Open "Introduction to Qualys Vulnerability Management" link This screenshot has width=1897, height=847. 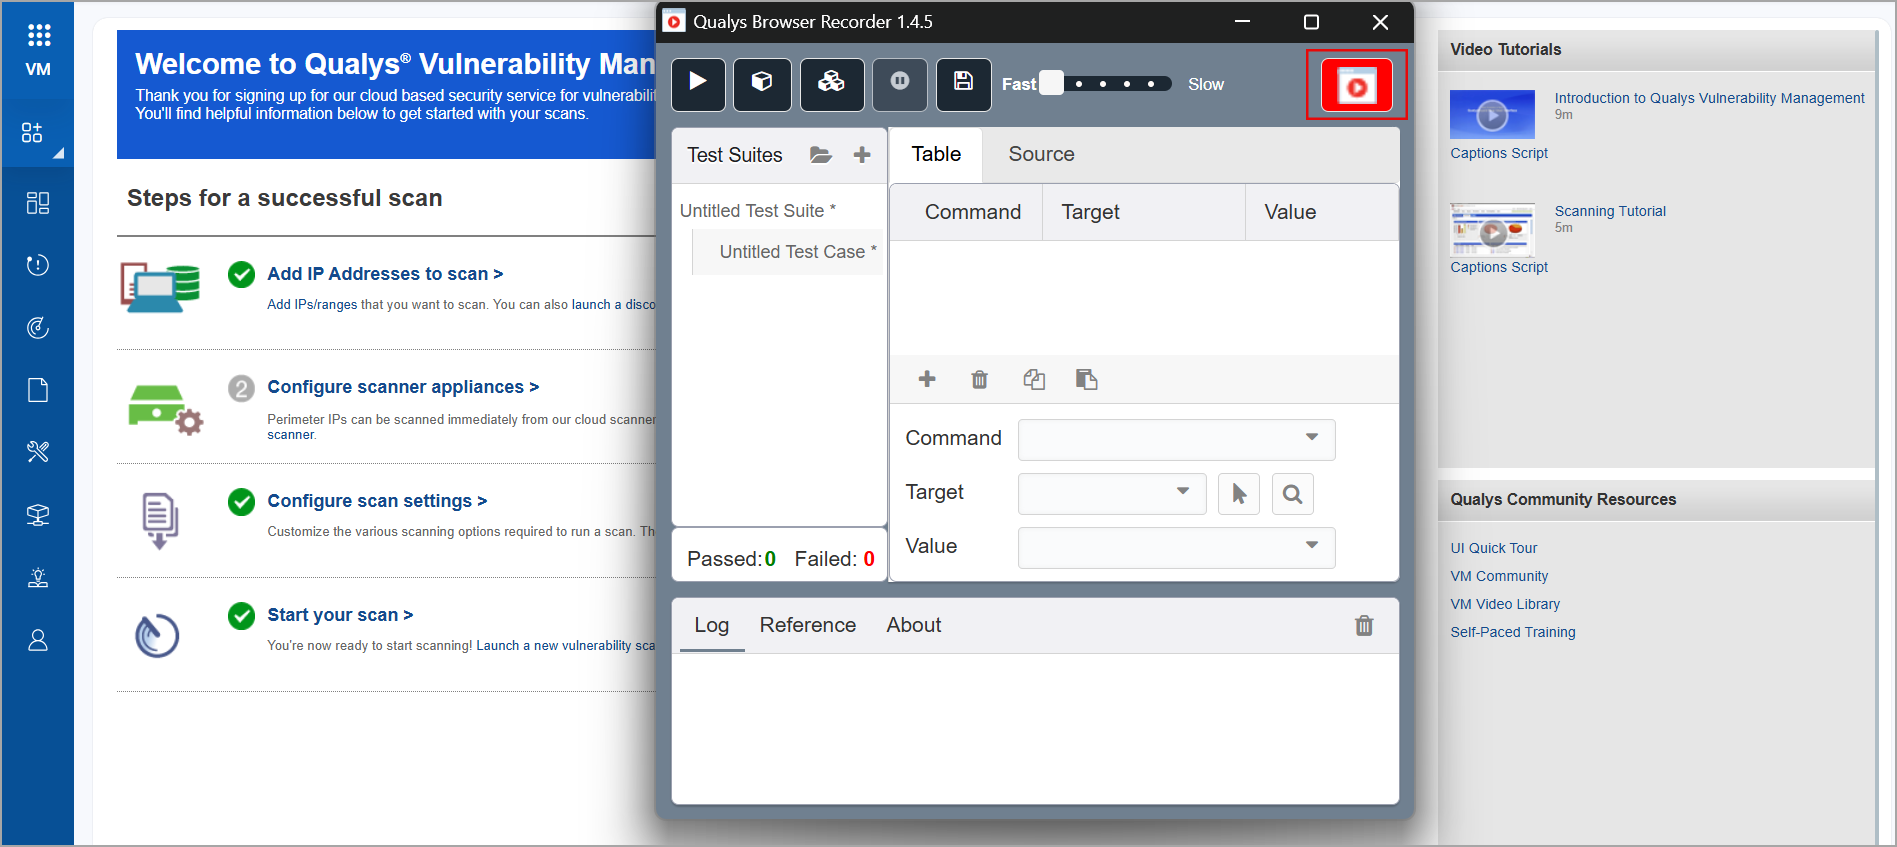click(x=1709, y=98)
